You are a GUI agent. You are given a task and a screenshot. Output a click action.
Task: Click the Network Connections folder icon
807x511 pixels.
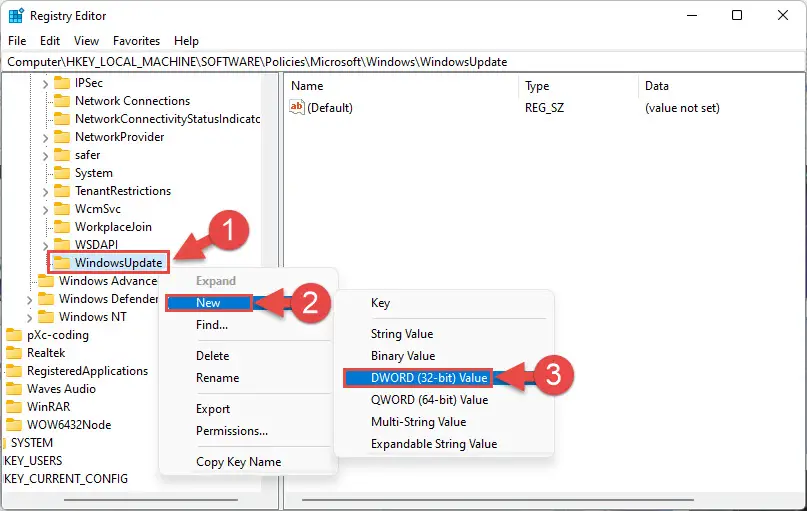click(x=62, y=101)
